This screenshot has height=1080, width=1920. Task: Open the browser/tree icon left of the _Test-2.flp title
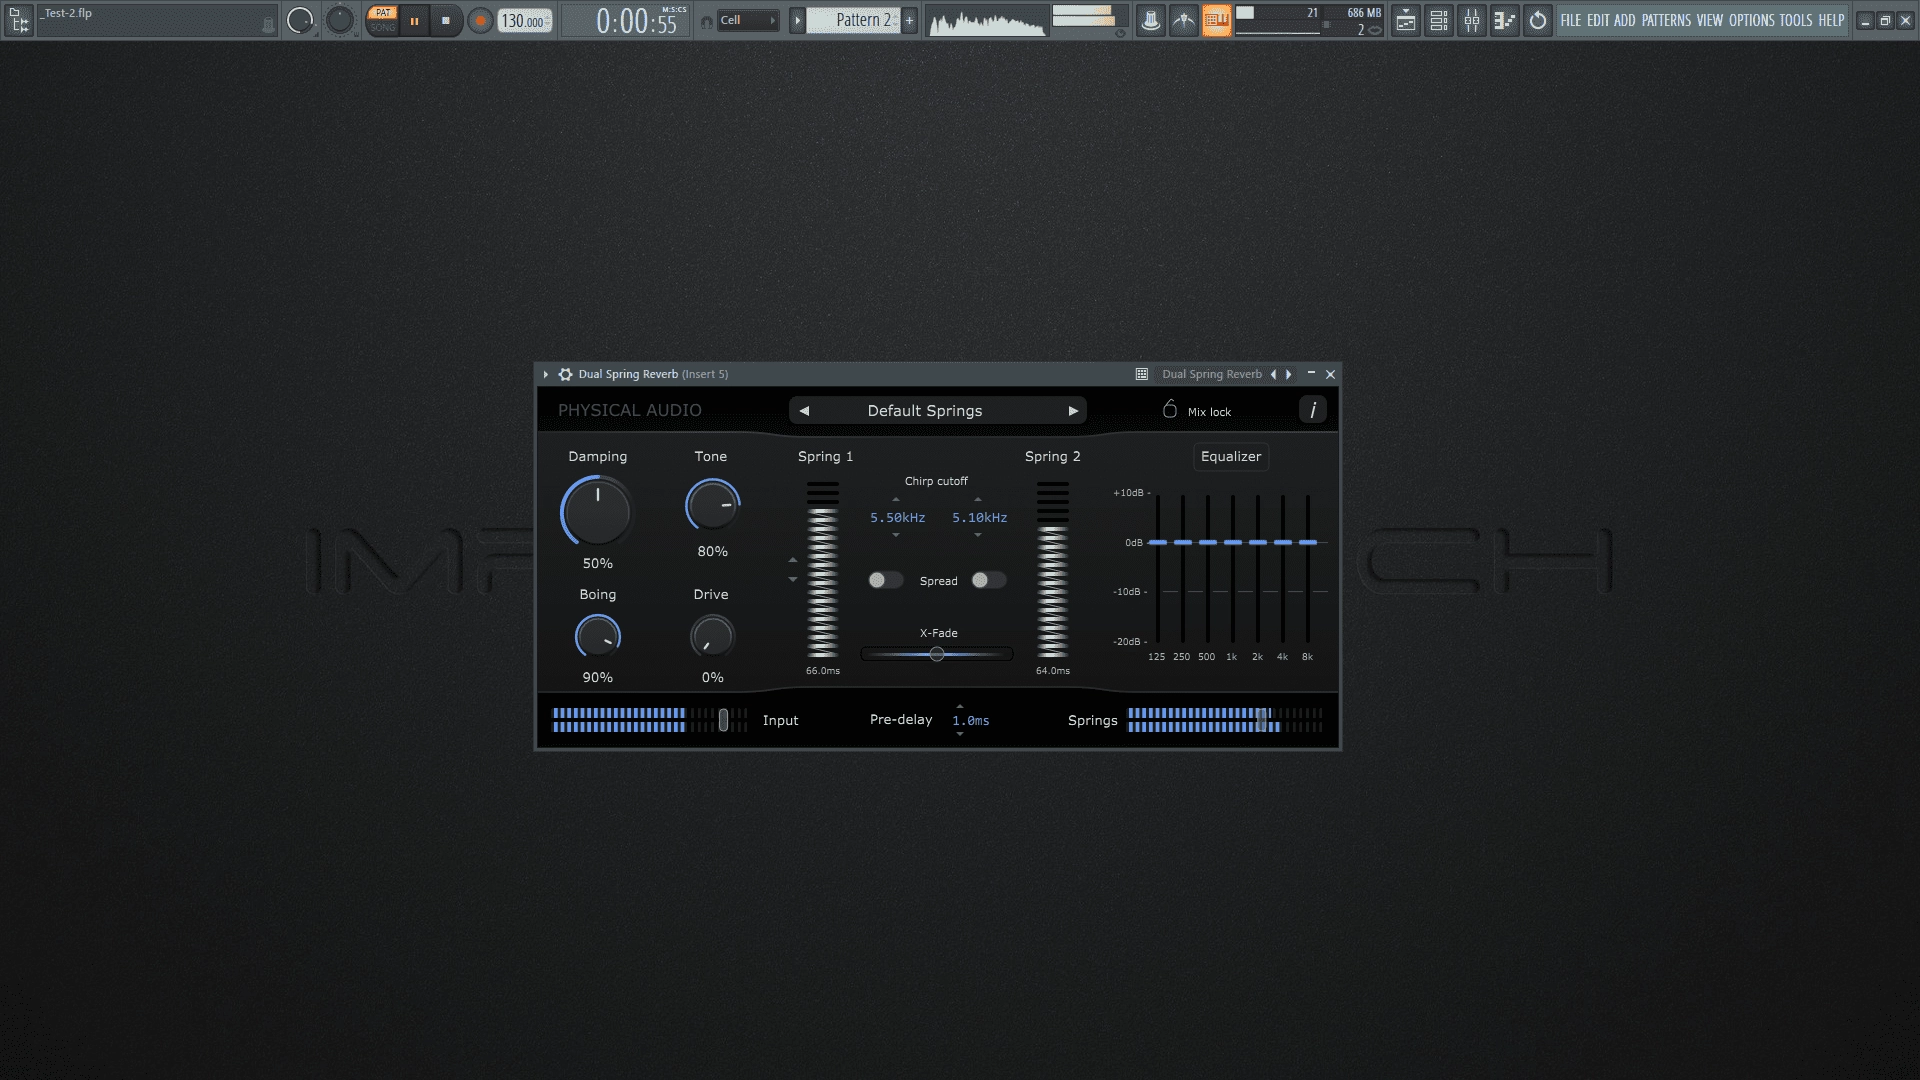[18, 20]
